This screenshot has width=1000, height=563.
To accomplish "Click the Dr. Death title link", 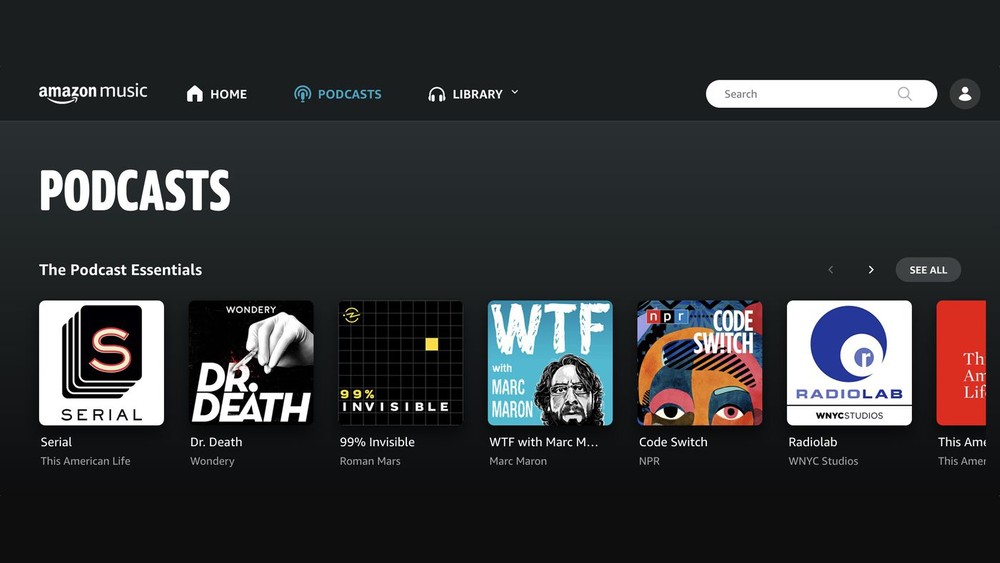I will [216, 442].
